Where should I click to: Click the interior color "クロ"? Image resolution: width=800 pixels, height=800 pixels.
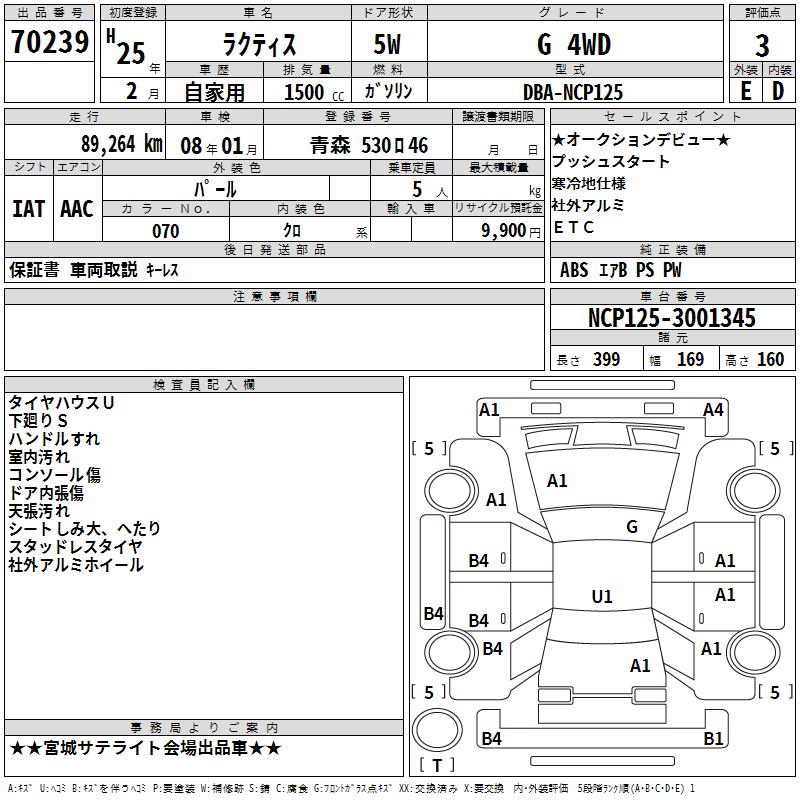[292, 231]
